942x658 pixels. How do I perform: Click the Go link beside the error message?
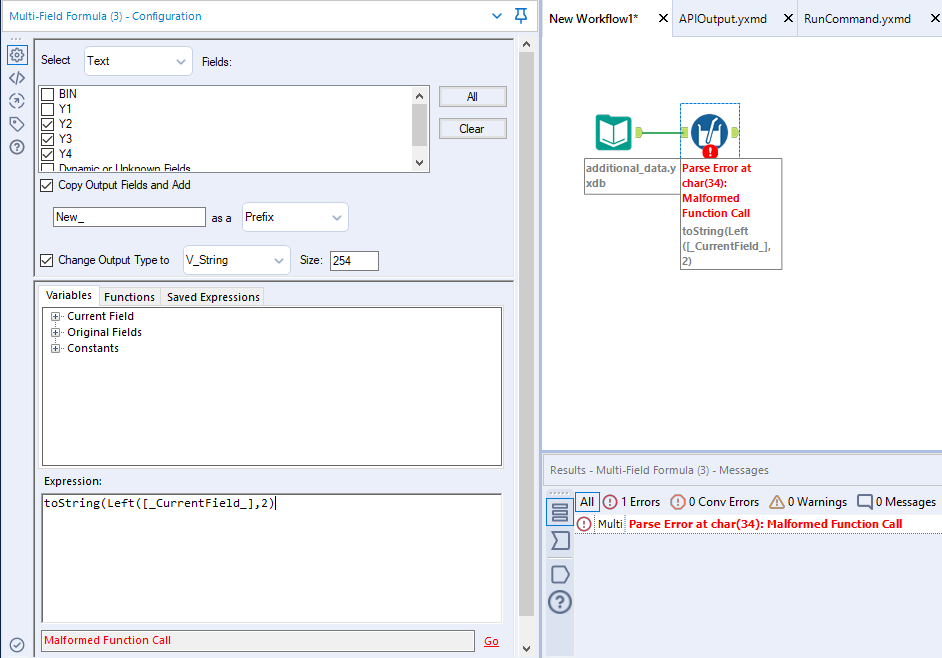(491, 640)
